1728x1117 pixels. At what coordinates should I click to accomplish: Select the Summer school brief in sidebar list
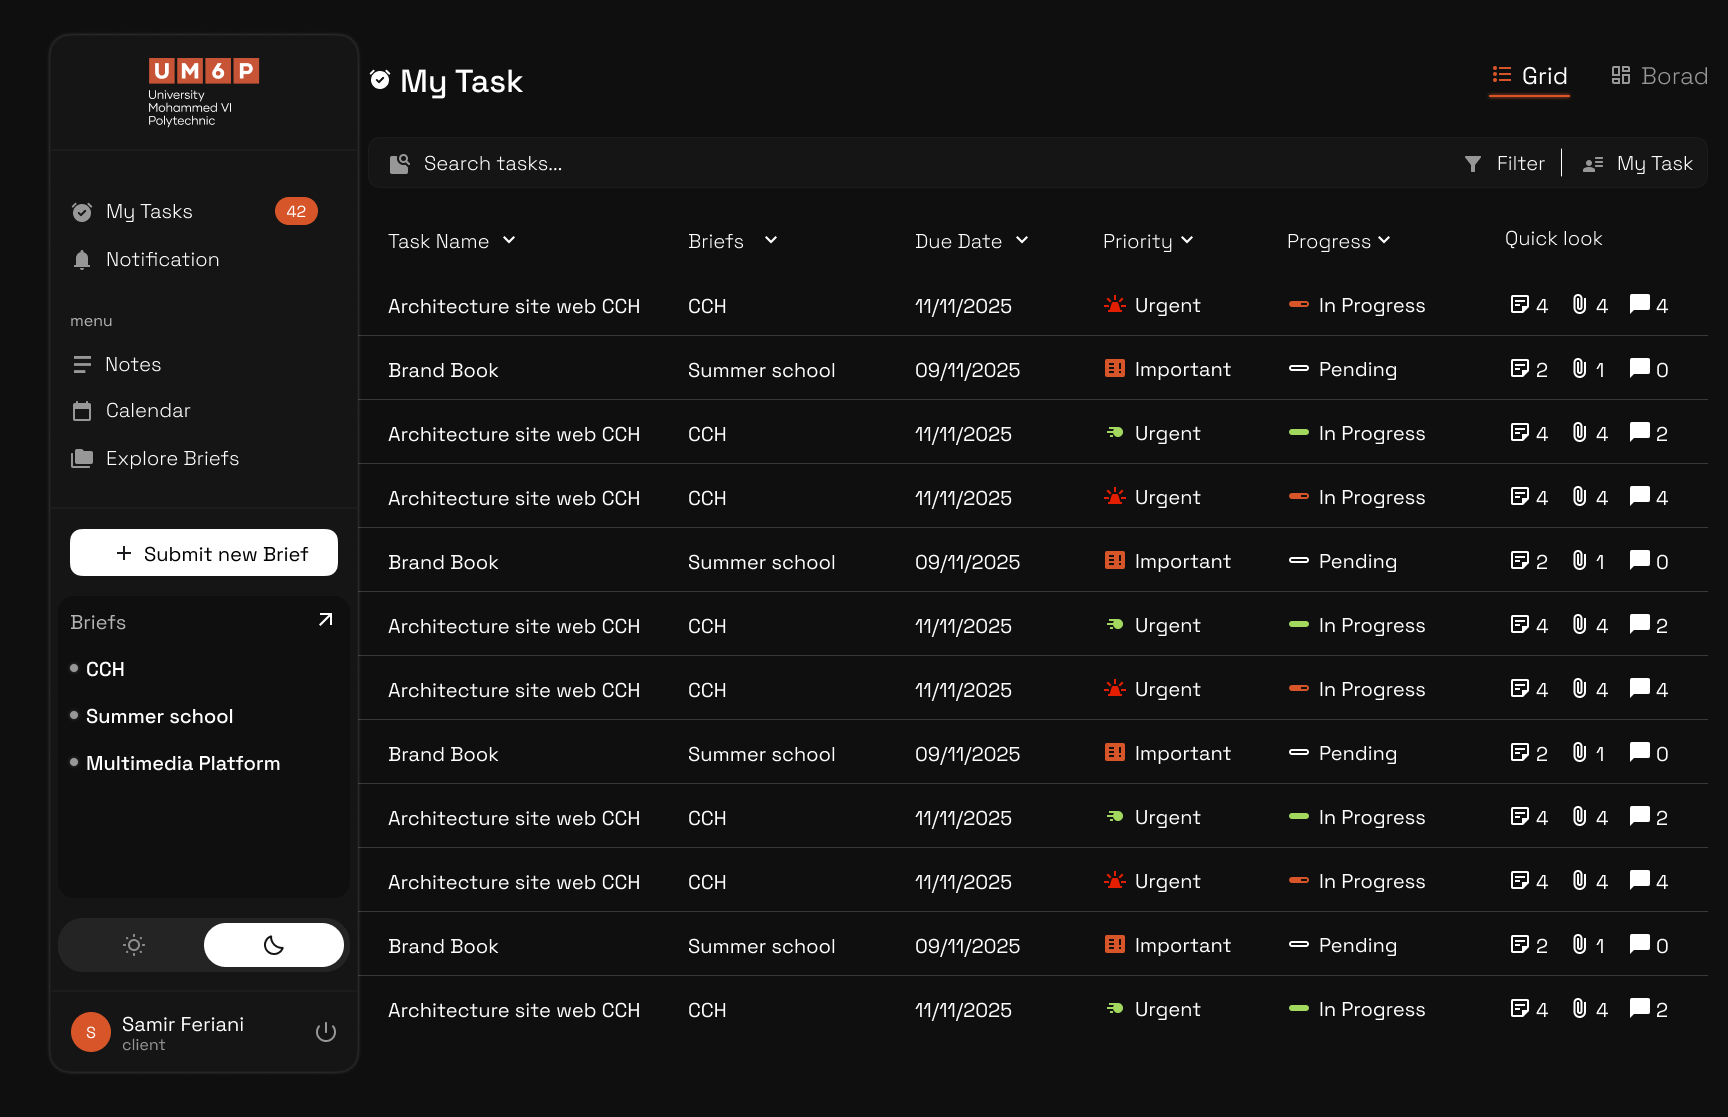coord(159,716)
